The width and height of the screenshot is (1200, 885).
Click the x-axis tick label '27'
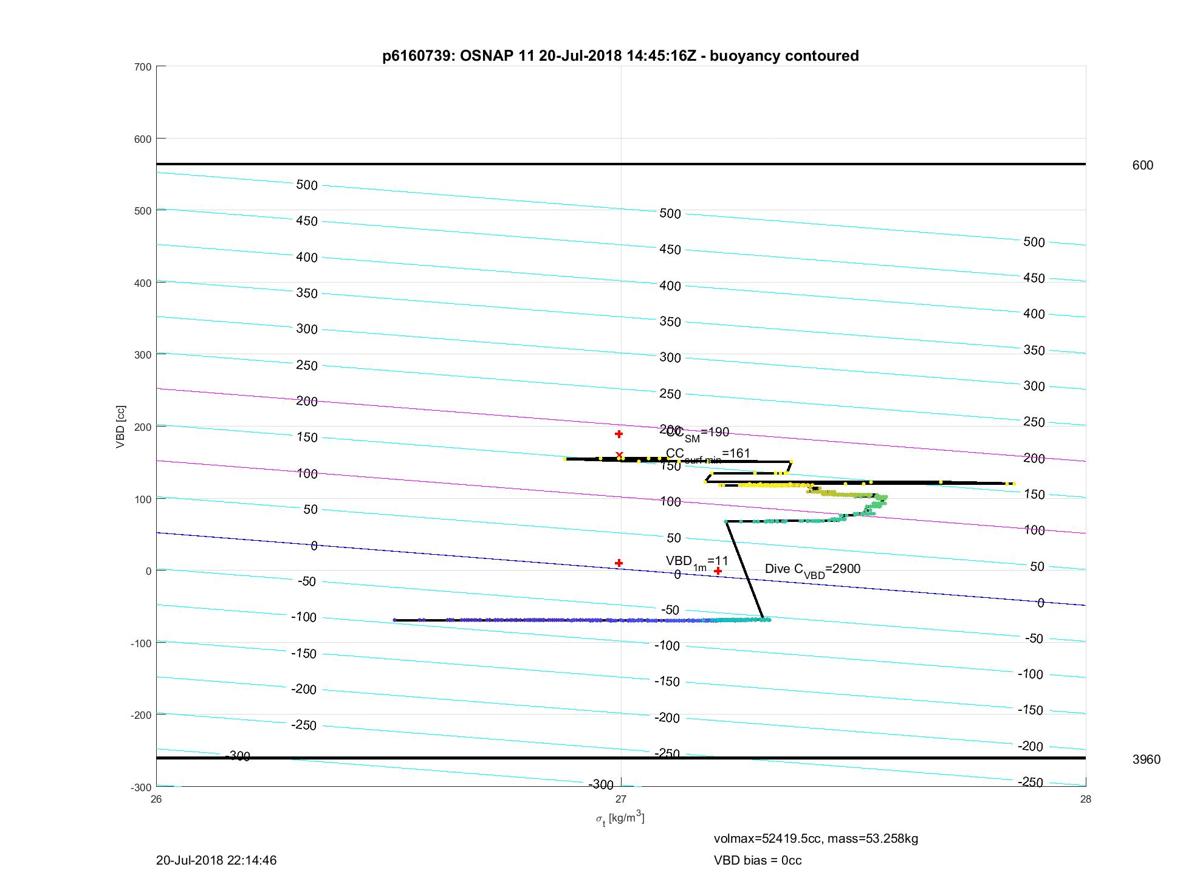[x=621, y=799]
